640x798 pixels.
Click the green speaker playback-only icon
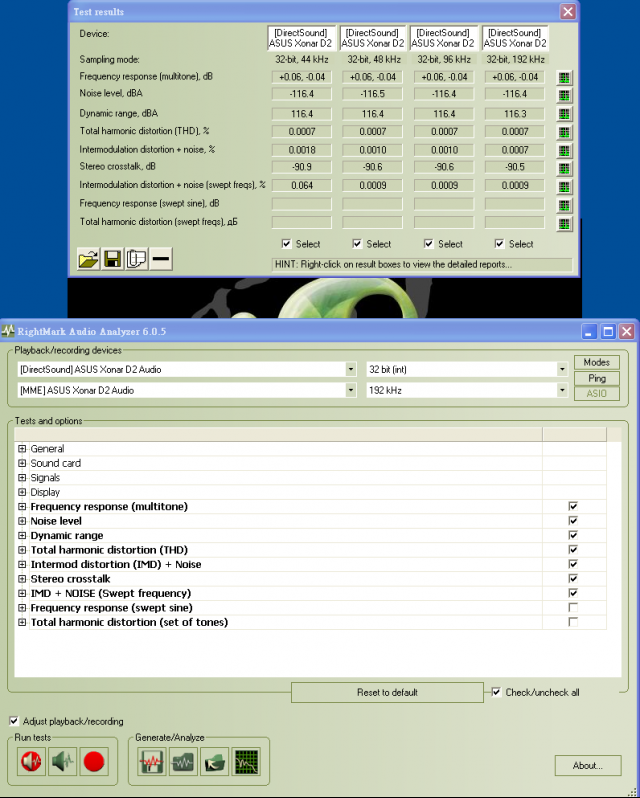[62, 761]
